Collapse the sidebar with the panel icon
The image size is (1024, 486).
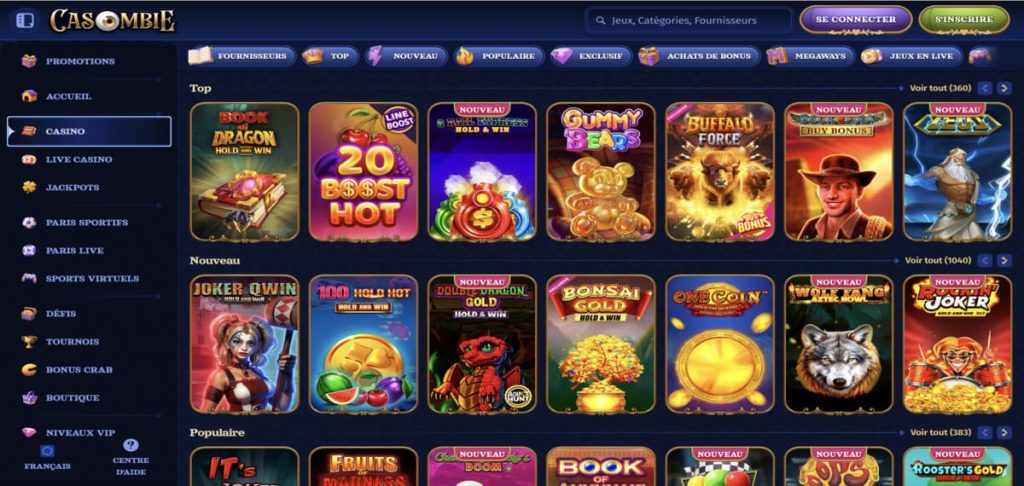point(25,20)
